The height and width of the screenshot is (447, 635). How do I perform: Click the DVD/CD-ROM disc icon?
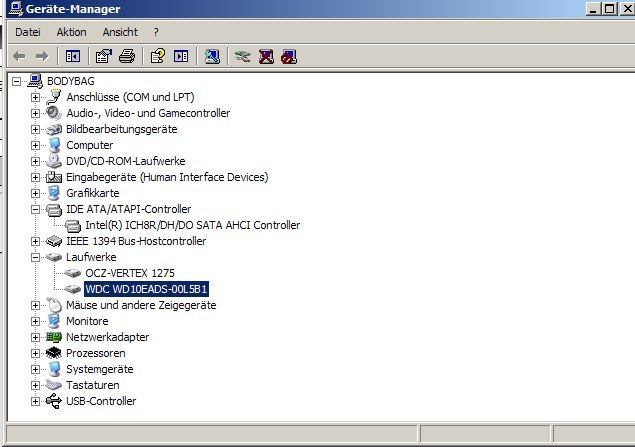(53, 161)
